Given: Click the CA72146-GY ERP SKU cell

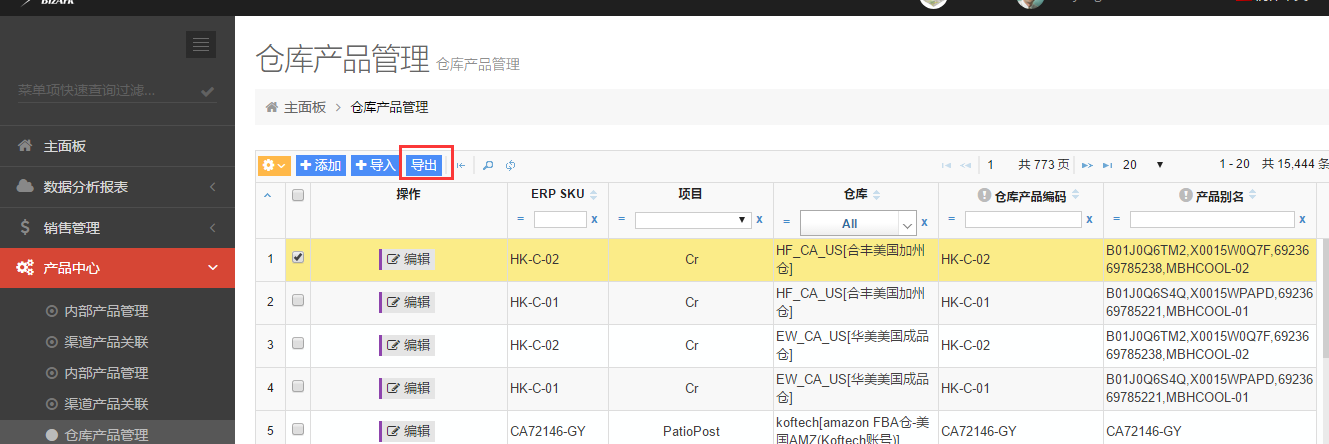Looking at the screenshot, I should 558,431.
